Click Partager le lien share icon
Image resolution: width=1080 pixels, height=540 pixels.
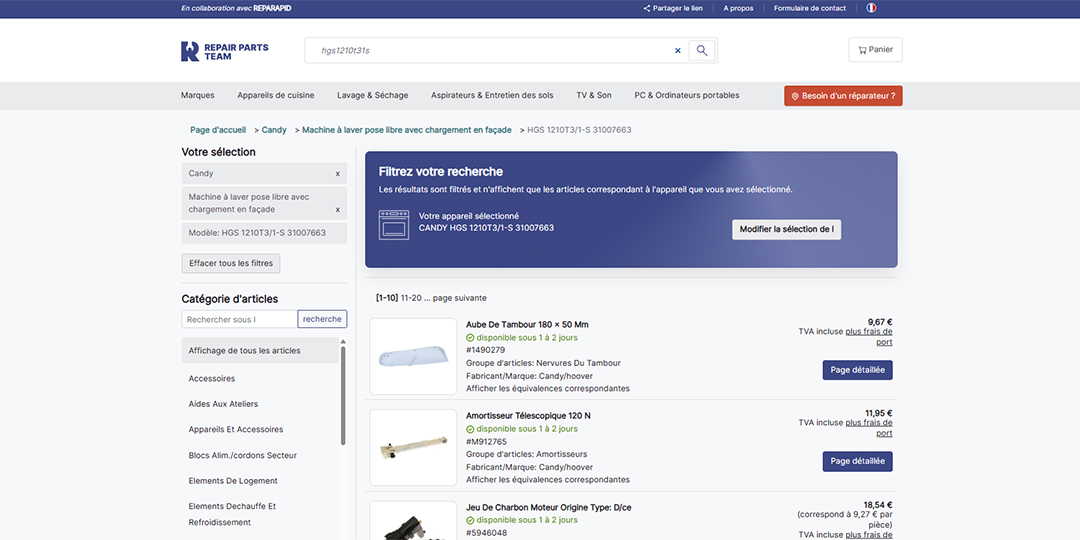(647, 8)
